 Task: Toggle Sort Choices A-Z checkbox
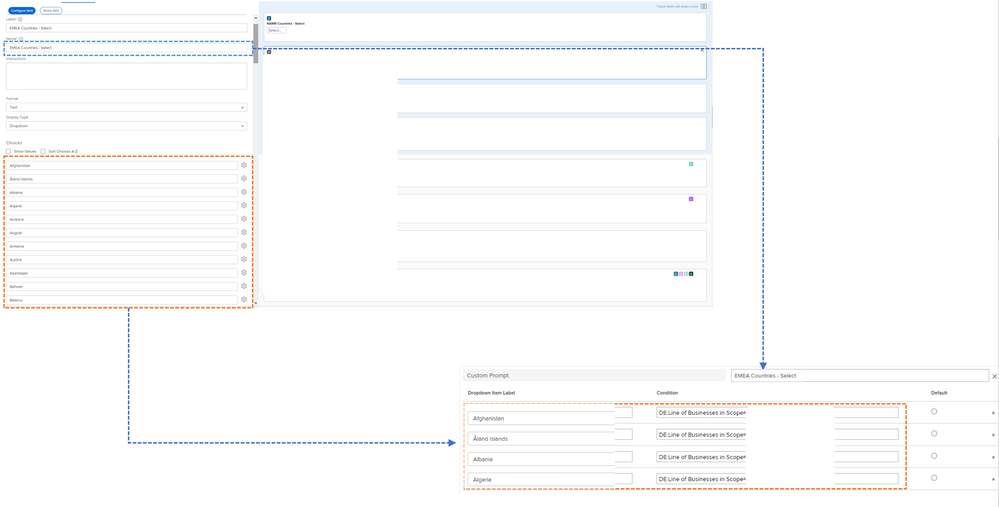[x=43, y=152]
